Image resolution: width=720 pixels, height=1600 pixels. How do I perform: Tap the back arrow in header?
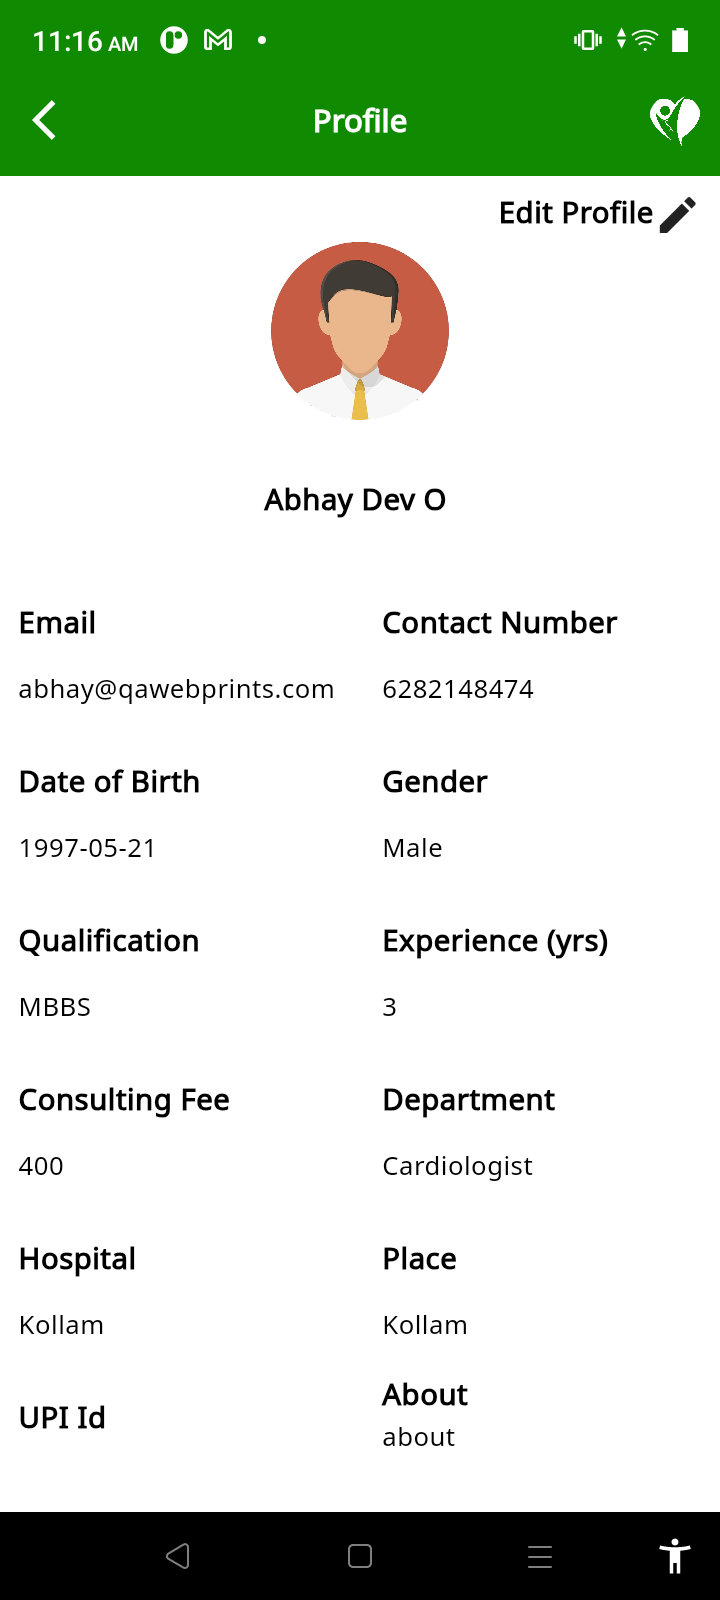click(x=44, y=121)
